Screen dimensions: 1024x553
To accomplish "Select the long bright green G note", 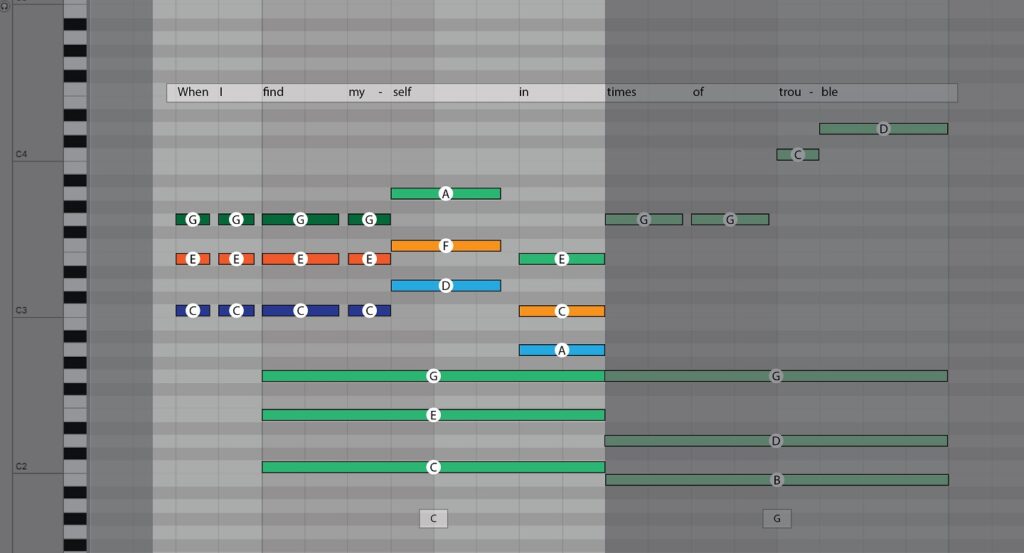I will 433,375.
